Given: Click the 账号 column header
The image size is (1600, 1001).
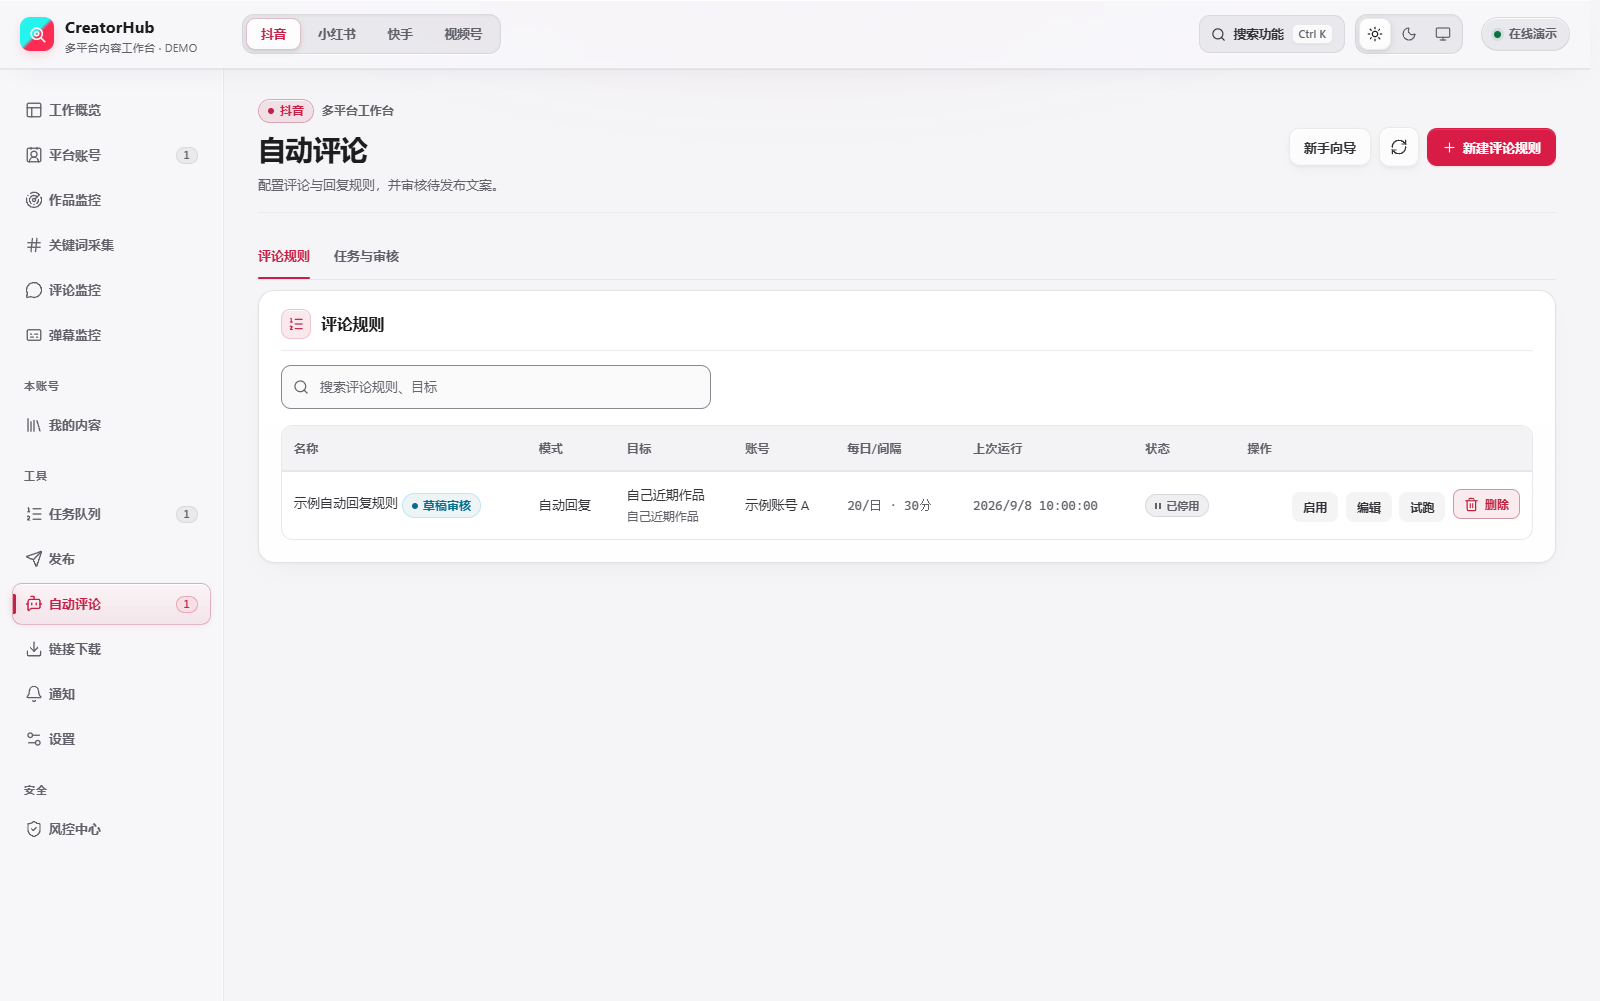Looking at the screenshot, I should coord(757,449).
